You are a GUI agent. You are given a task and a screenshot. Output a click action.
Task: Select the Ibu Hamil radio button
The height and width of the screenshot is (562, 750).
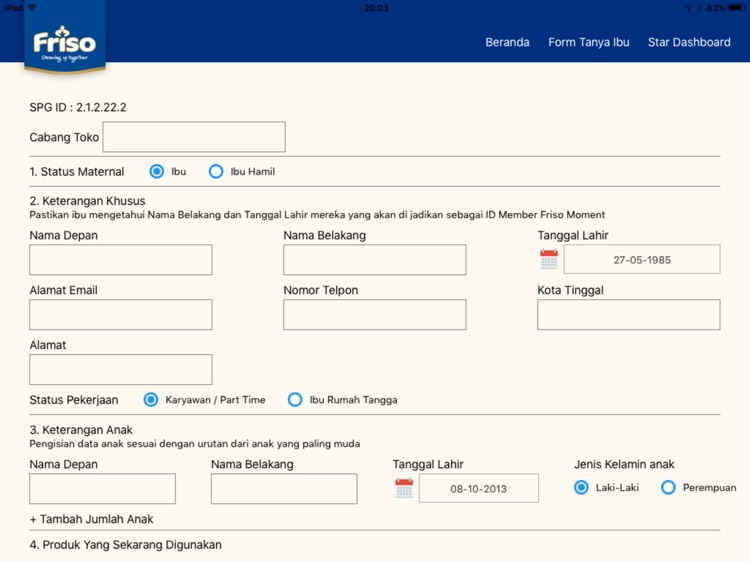click(216, 172)
